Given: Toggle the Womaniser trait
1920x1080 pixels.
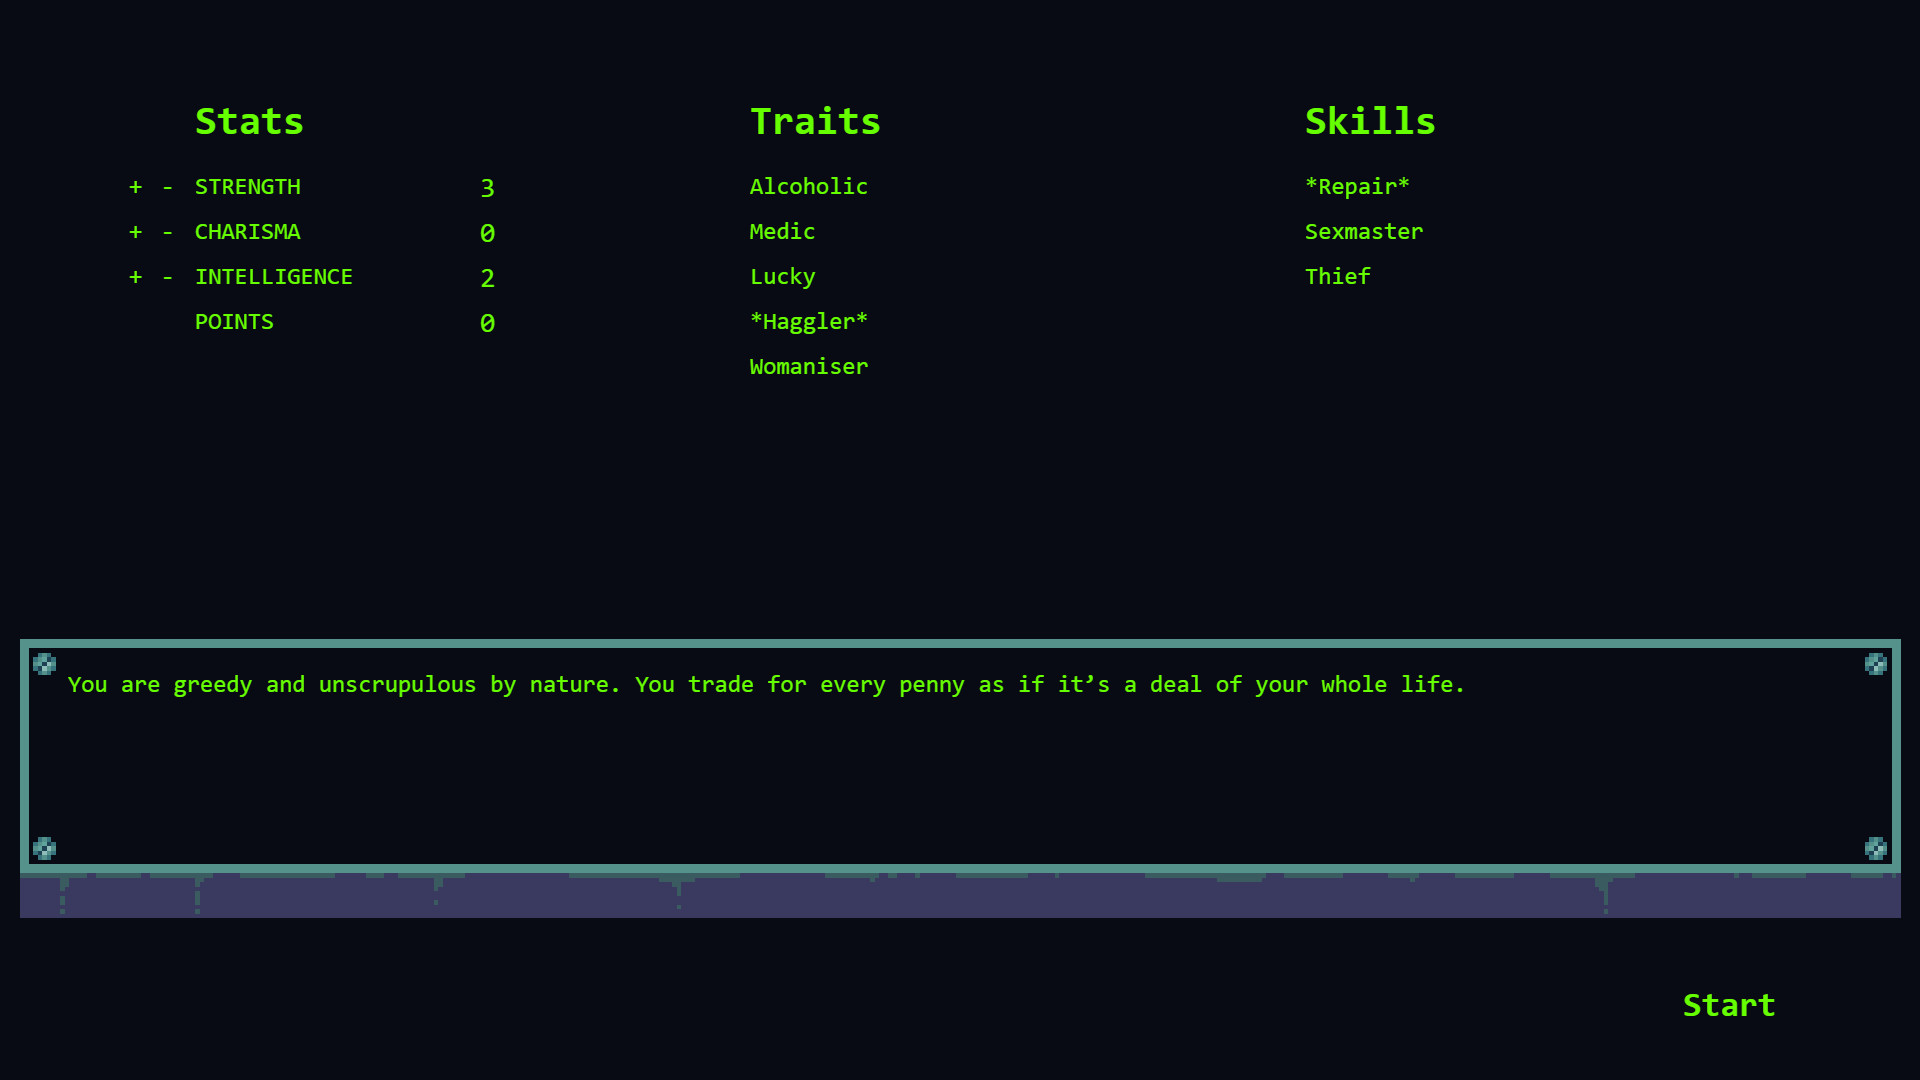Looking at the screenshot, I should click(x=808, y=367).
